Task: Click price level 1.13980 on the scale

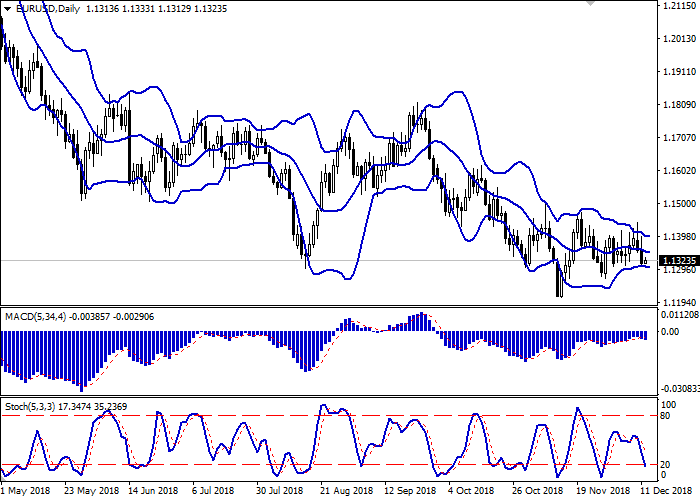Action: (680, 237)
